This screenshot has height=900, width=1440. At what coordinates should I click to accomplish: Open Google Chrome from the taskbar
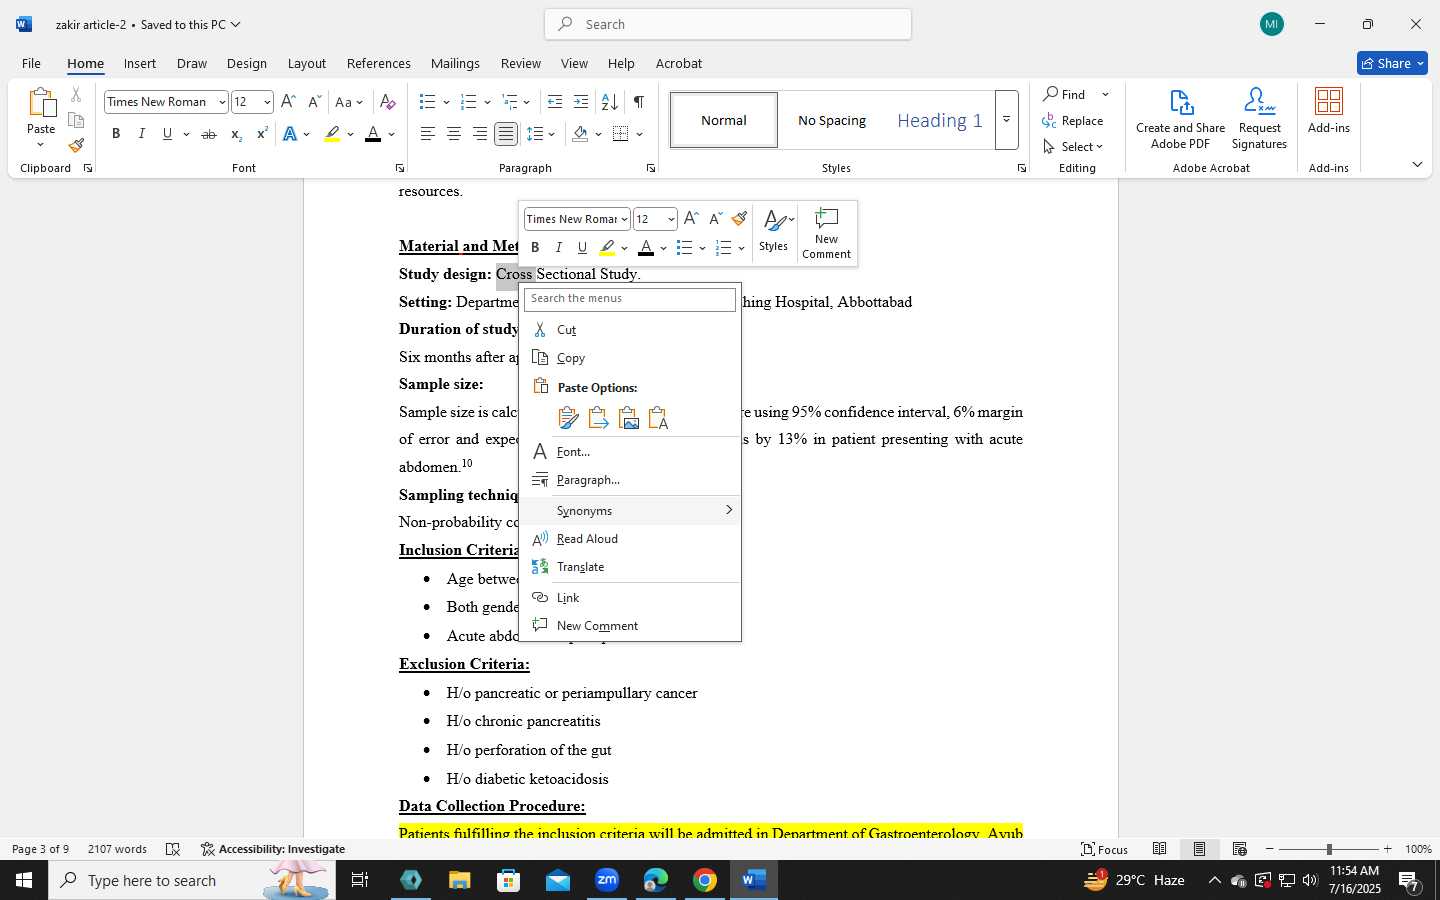click(x=705, y=880)
